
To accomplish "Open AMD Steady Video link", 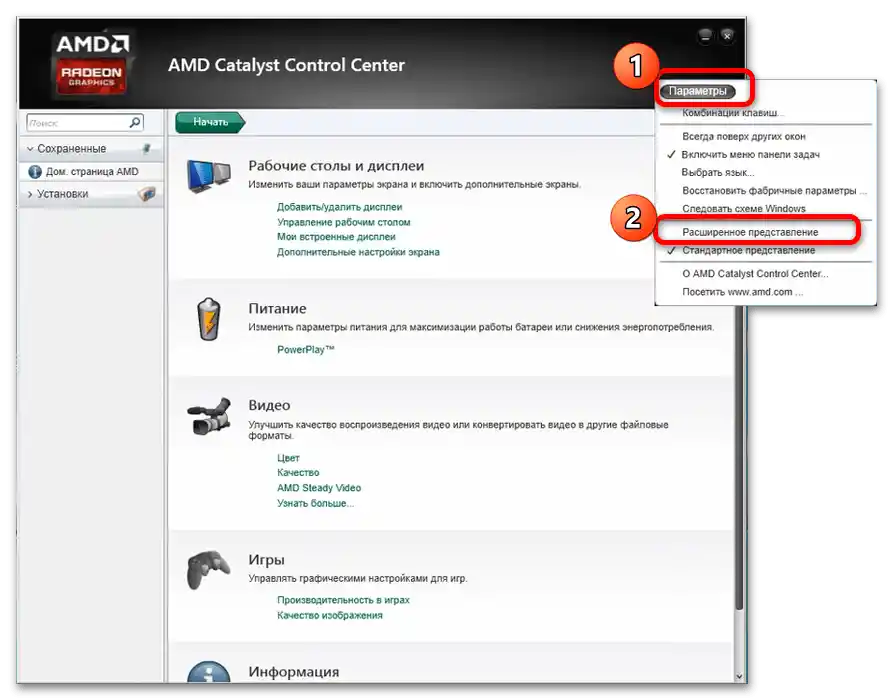I will pyautogui.click(x=319, y=488).
